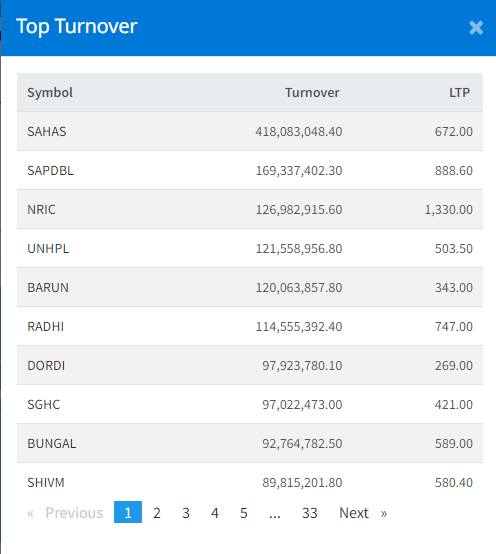Select the SAHAS symbol row
Viewport: 496px width, 554px height.
[250, 131]
